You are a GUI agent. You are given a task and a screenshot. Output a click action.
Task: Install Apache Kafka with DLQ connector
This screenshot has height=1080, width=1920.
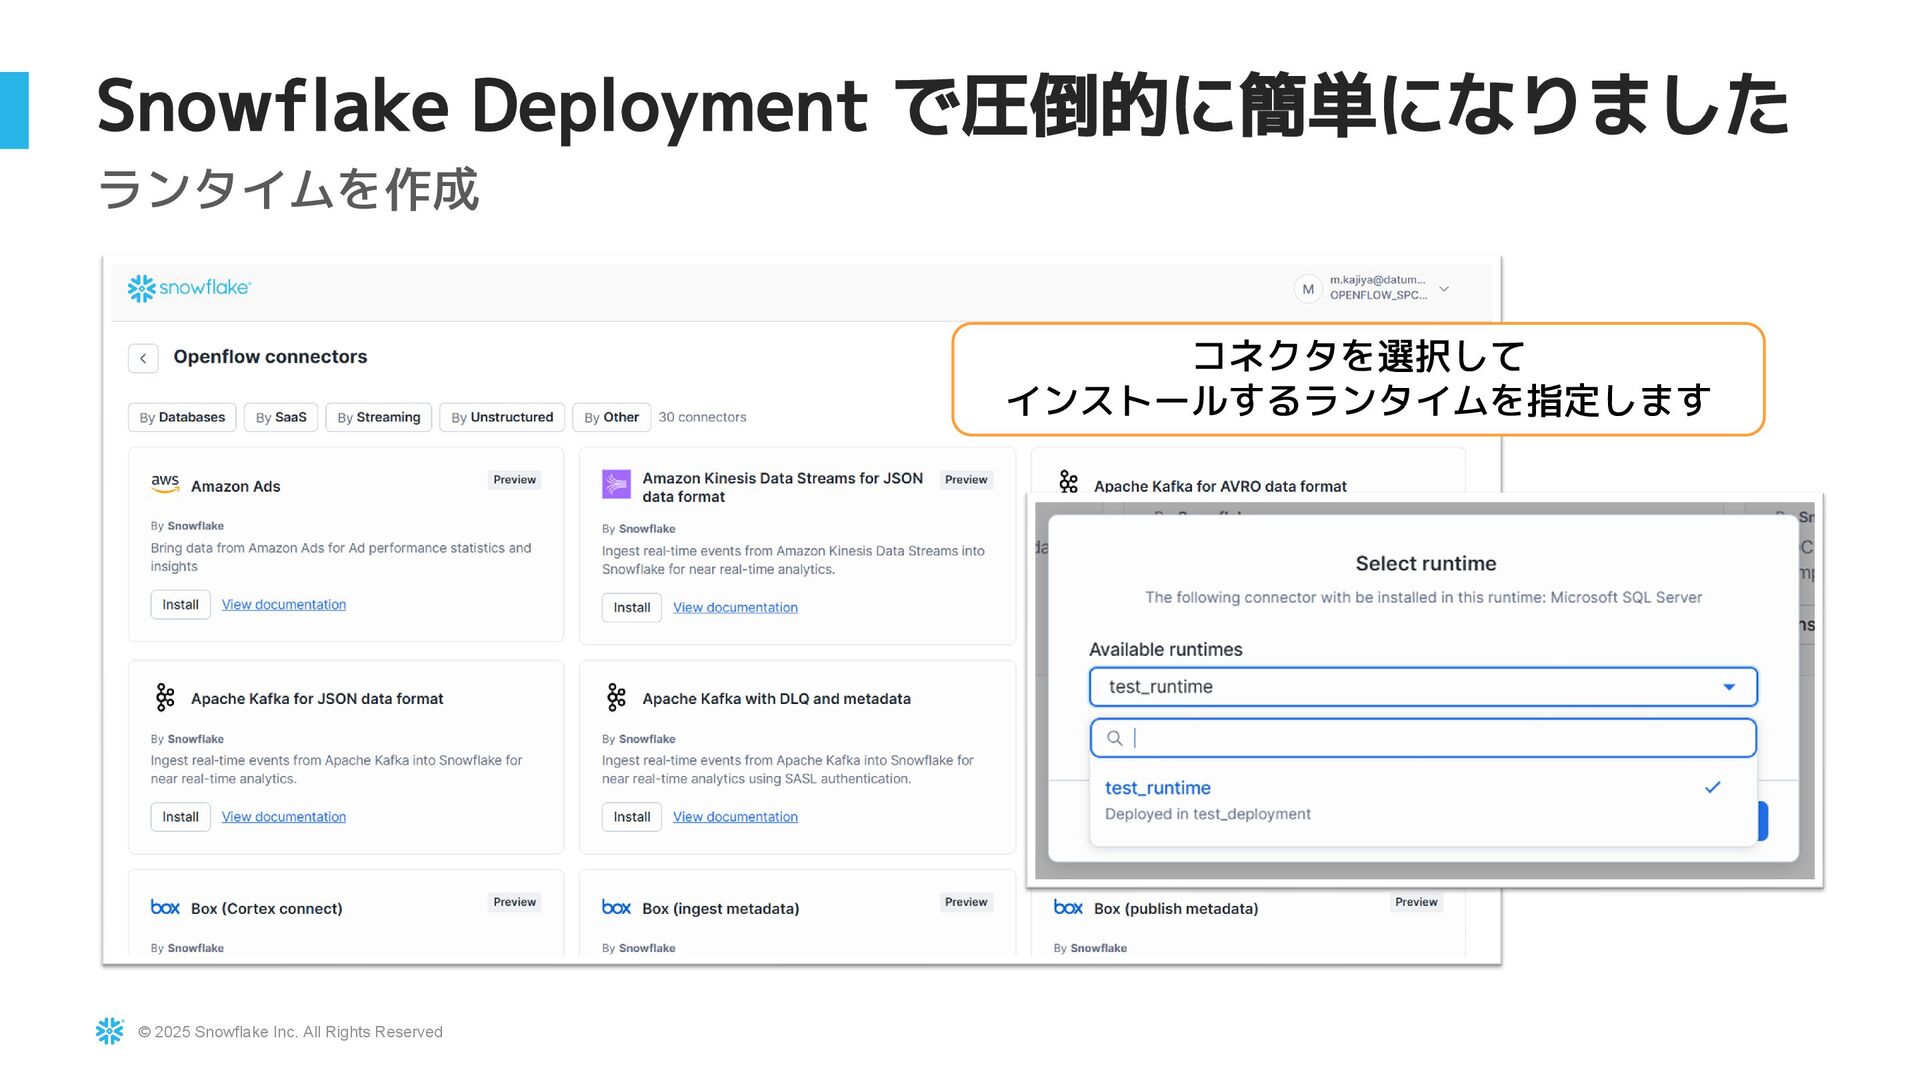tap(631, 817)
